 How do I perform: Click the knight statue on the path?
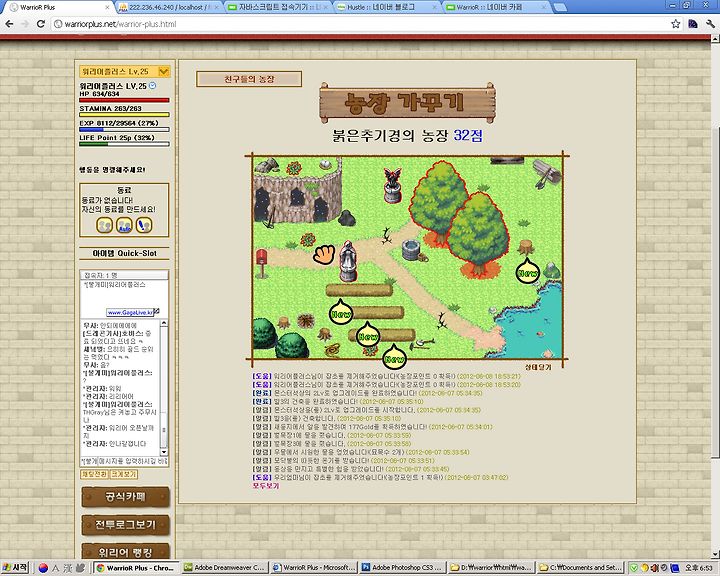(x=348, y=260)
